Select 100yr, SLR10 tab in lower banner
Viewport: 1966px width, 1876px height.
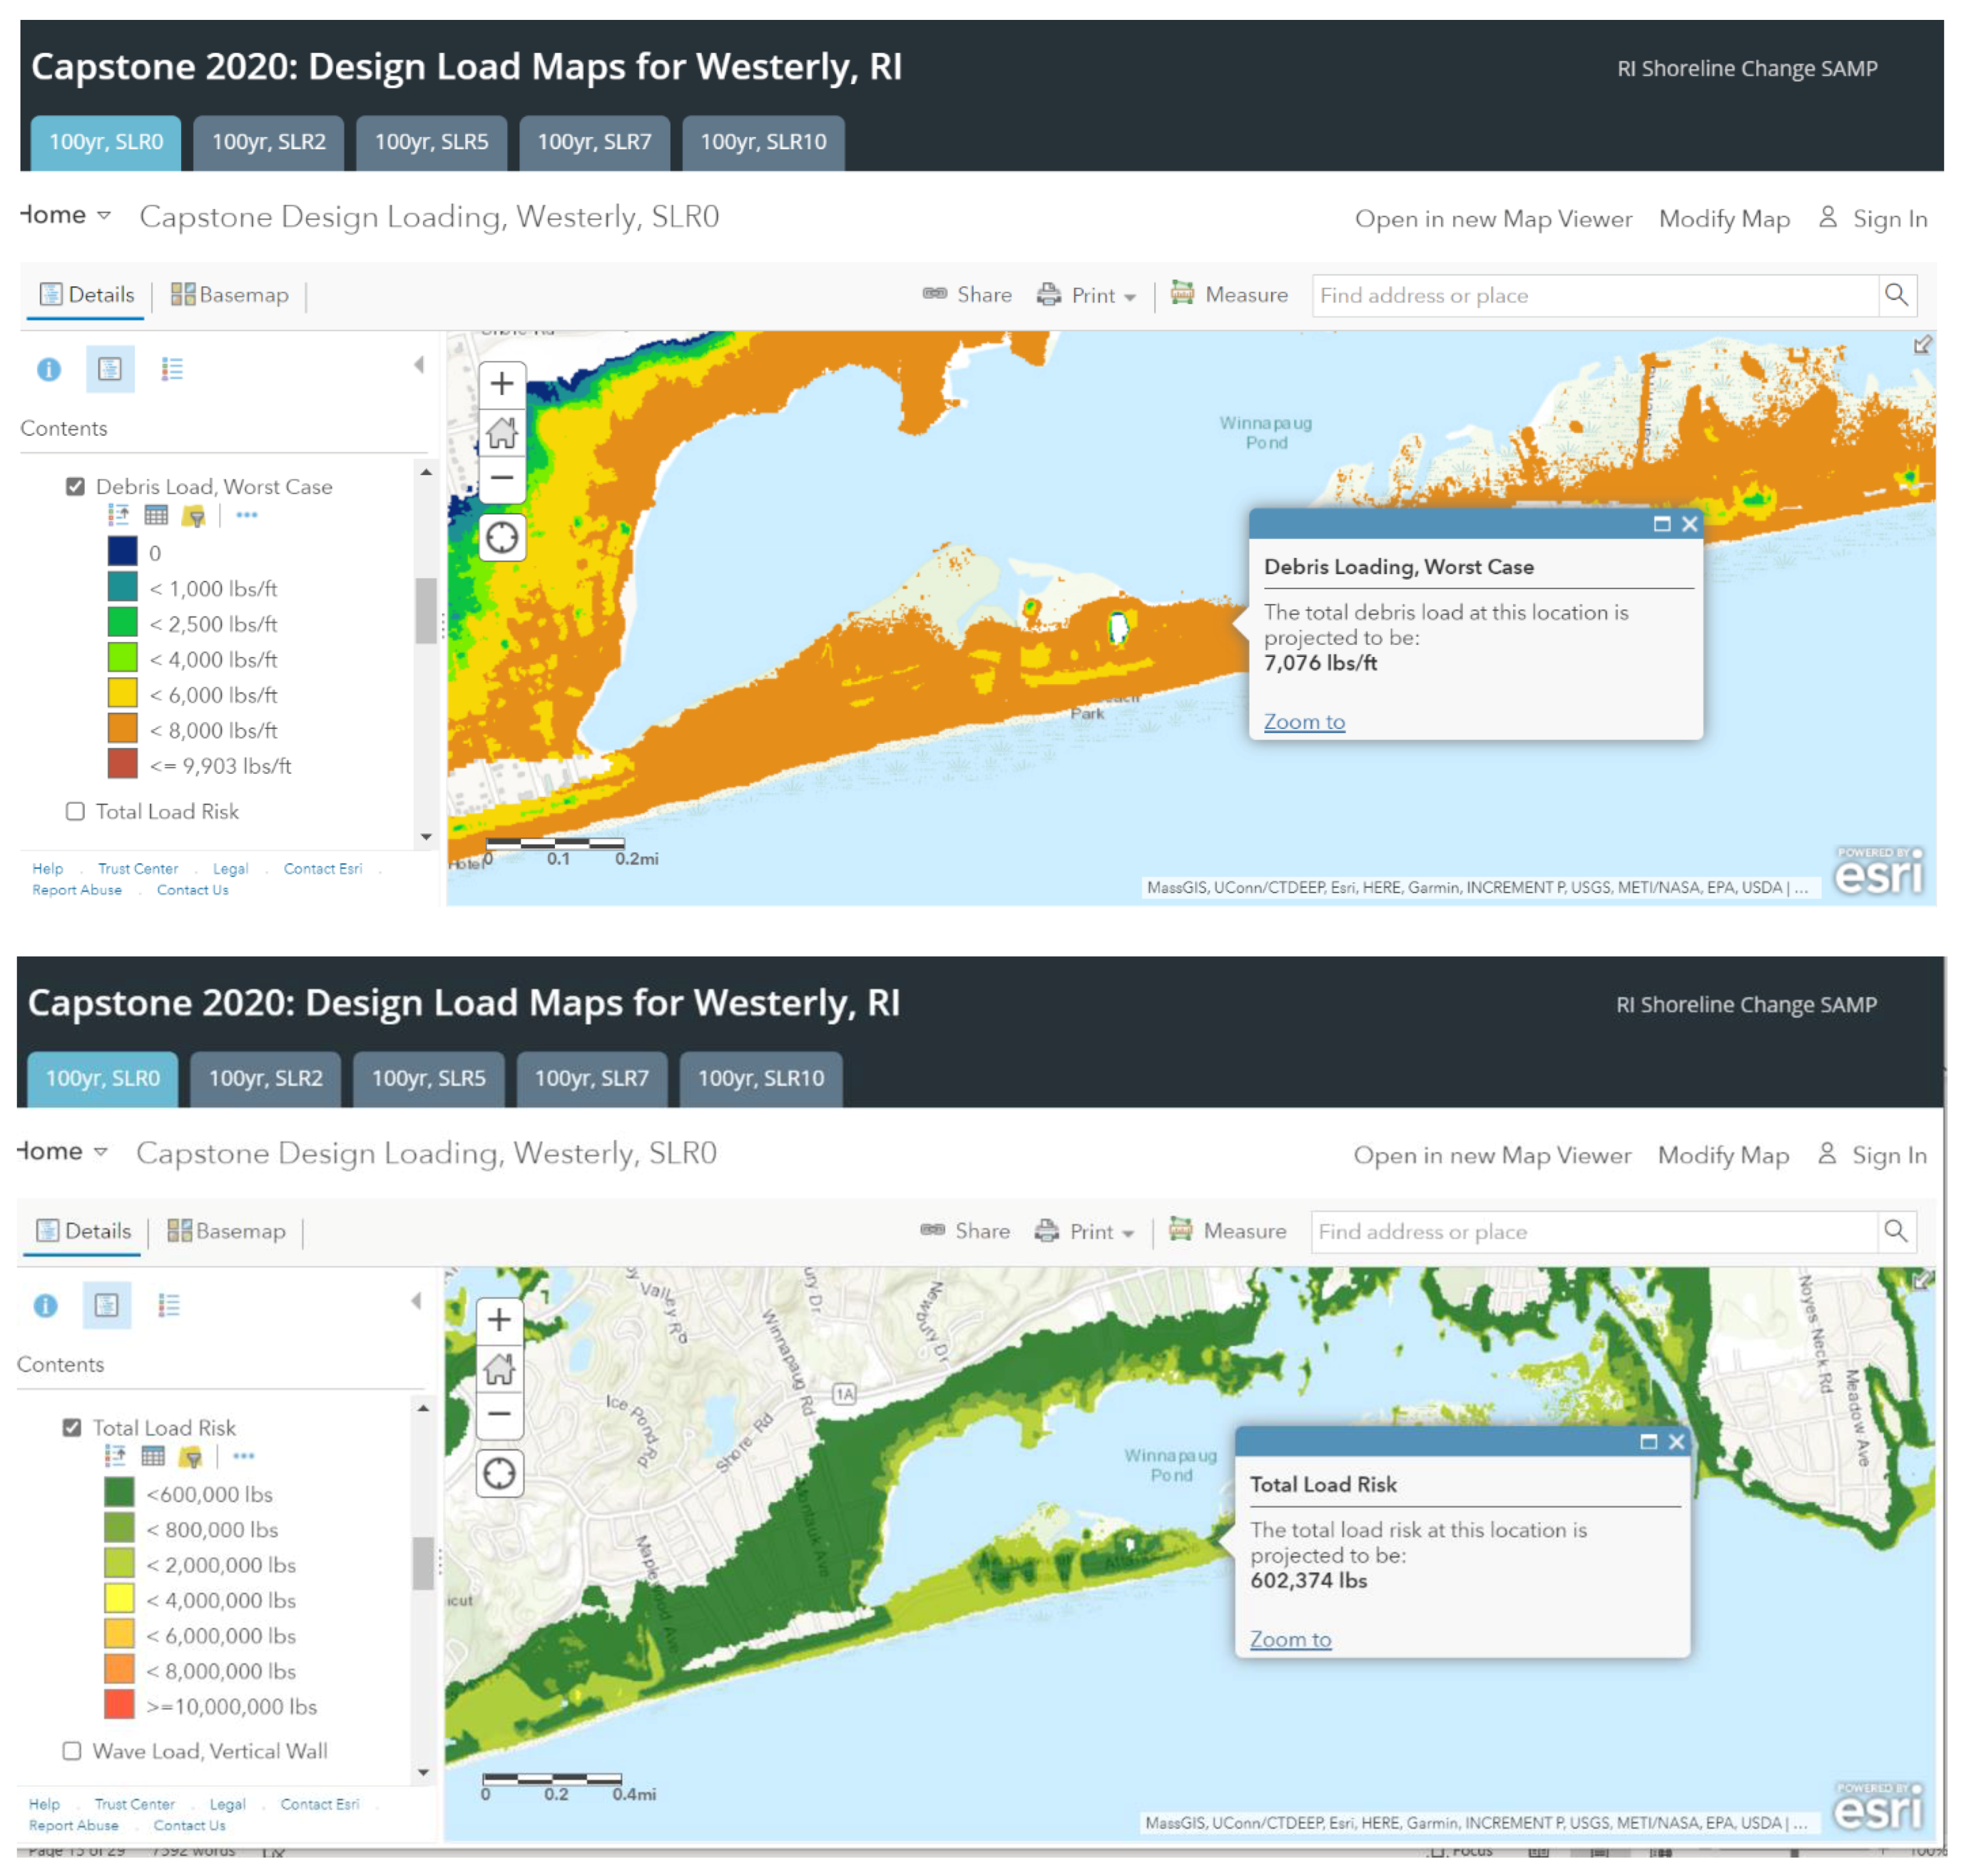point(760,1078)
